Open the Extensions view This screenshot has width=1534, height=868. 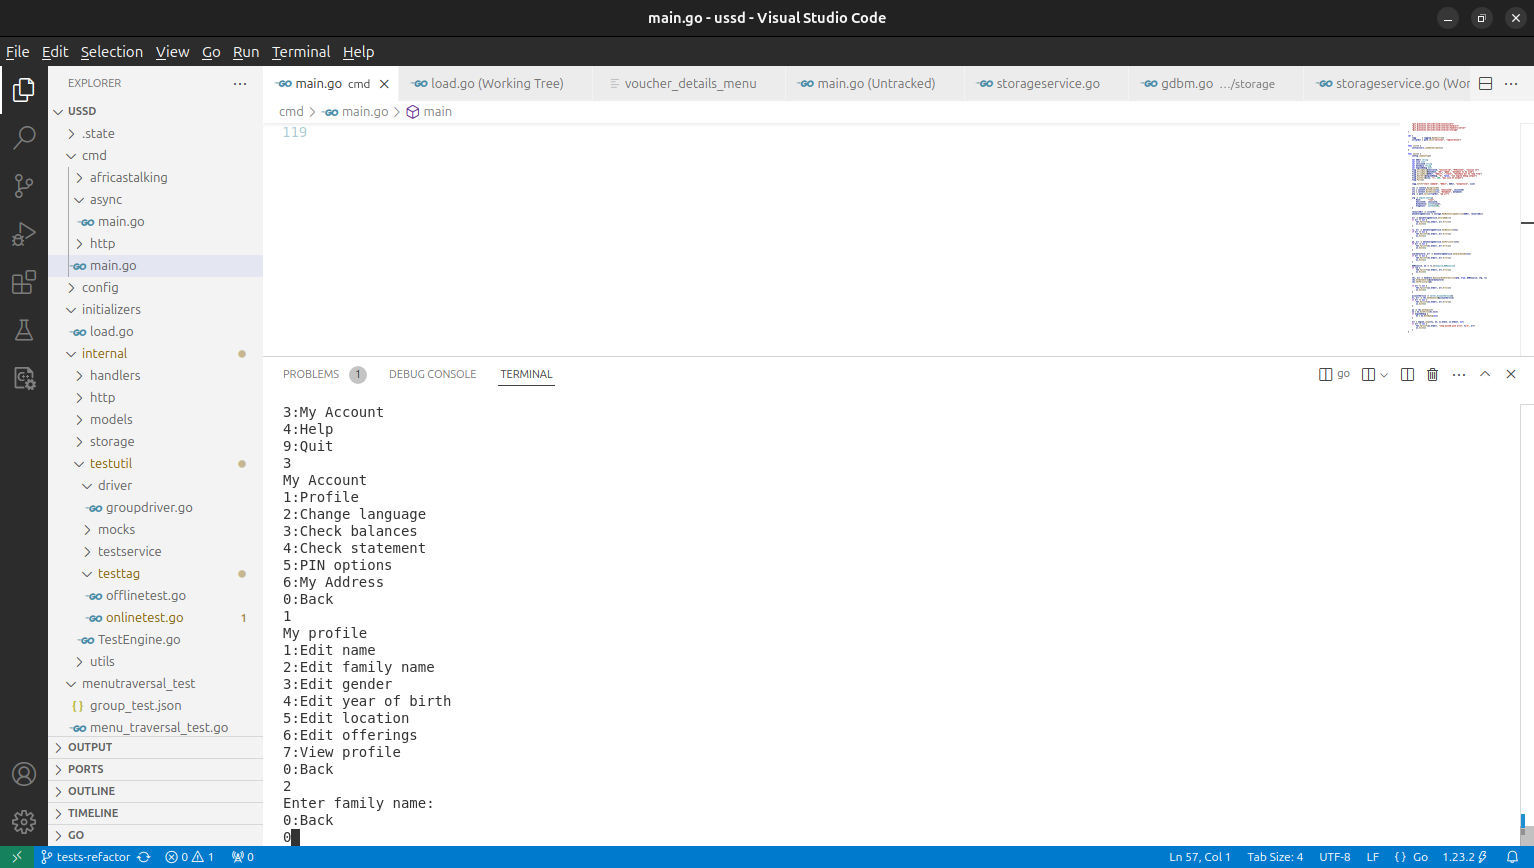24,283
